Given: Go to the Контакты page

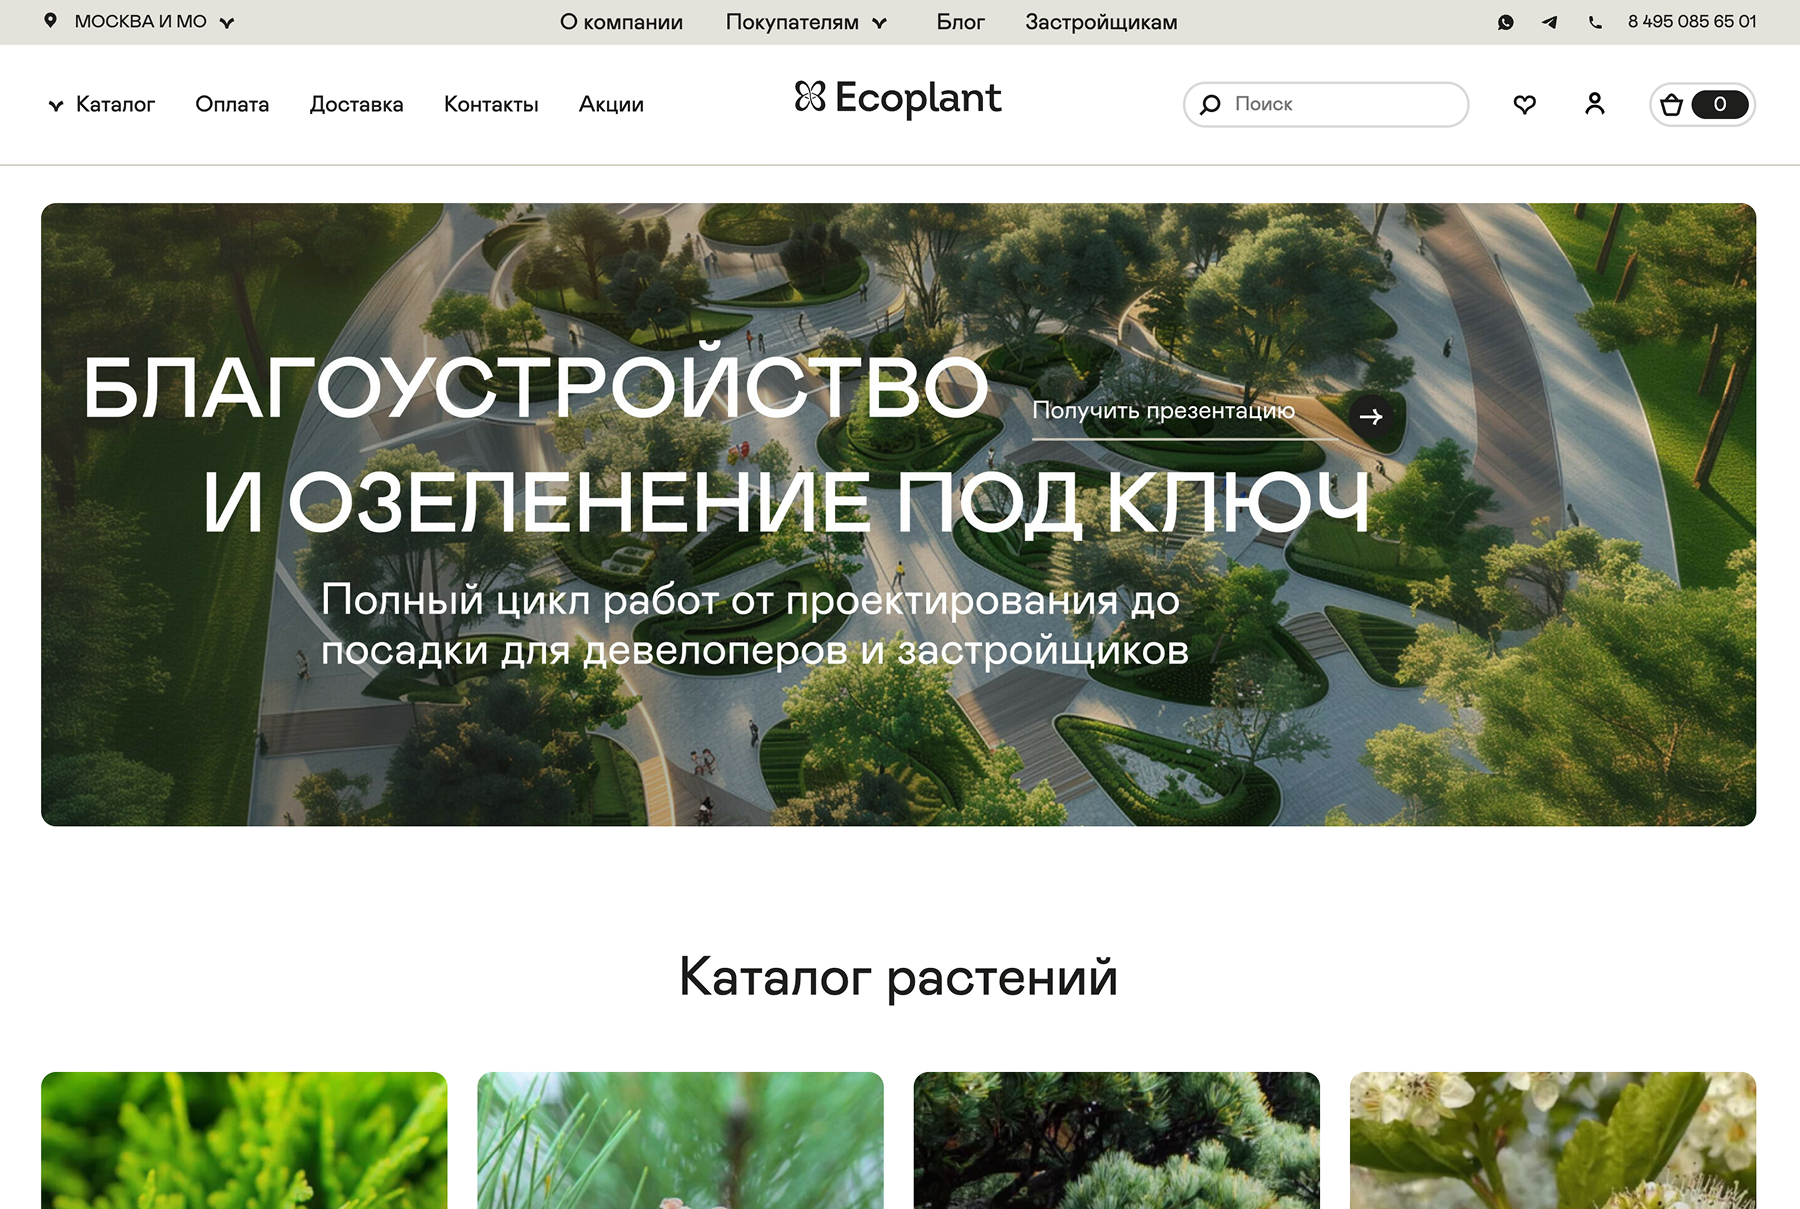Looking at the screenshot, I should coord(491,104).
